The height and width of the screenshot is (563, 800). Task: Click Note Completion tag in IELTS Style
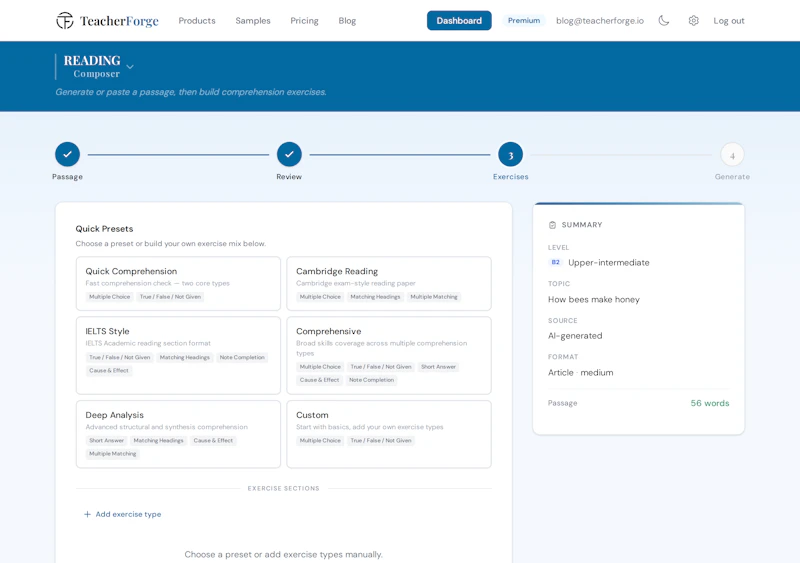(x=242, y=357)
